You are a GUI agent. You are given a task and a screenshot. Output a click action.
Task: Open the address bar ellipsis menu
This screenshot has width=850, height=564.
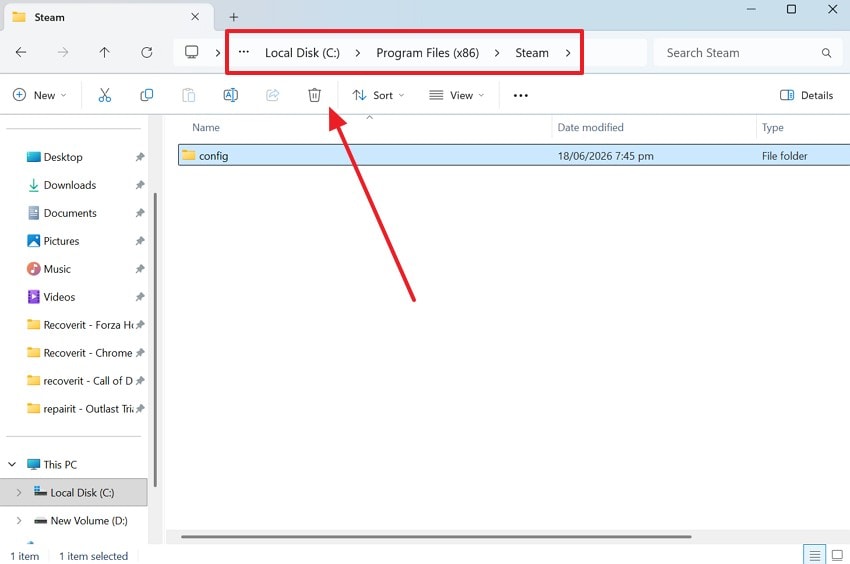coord(244,53)
